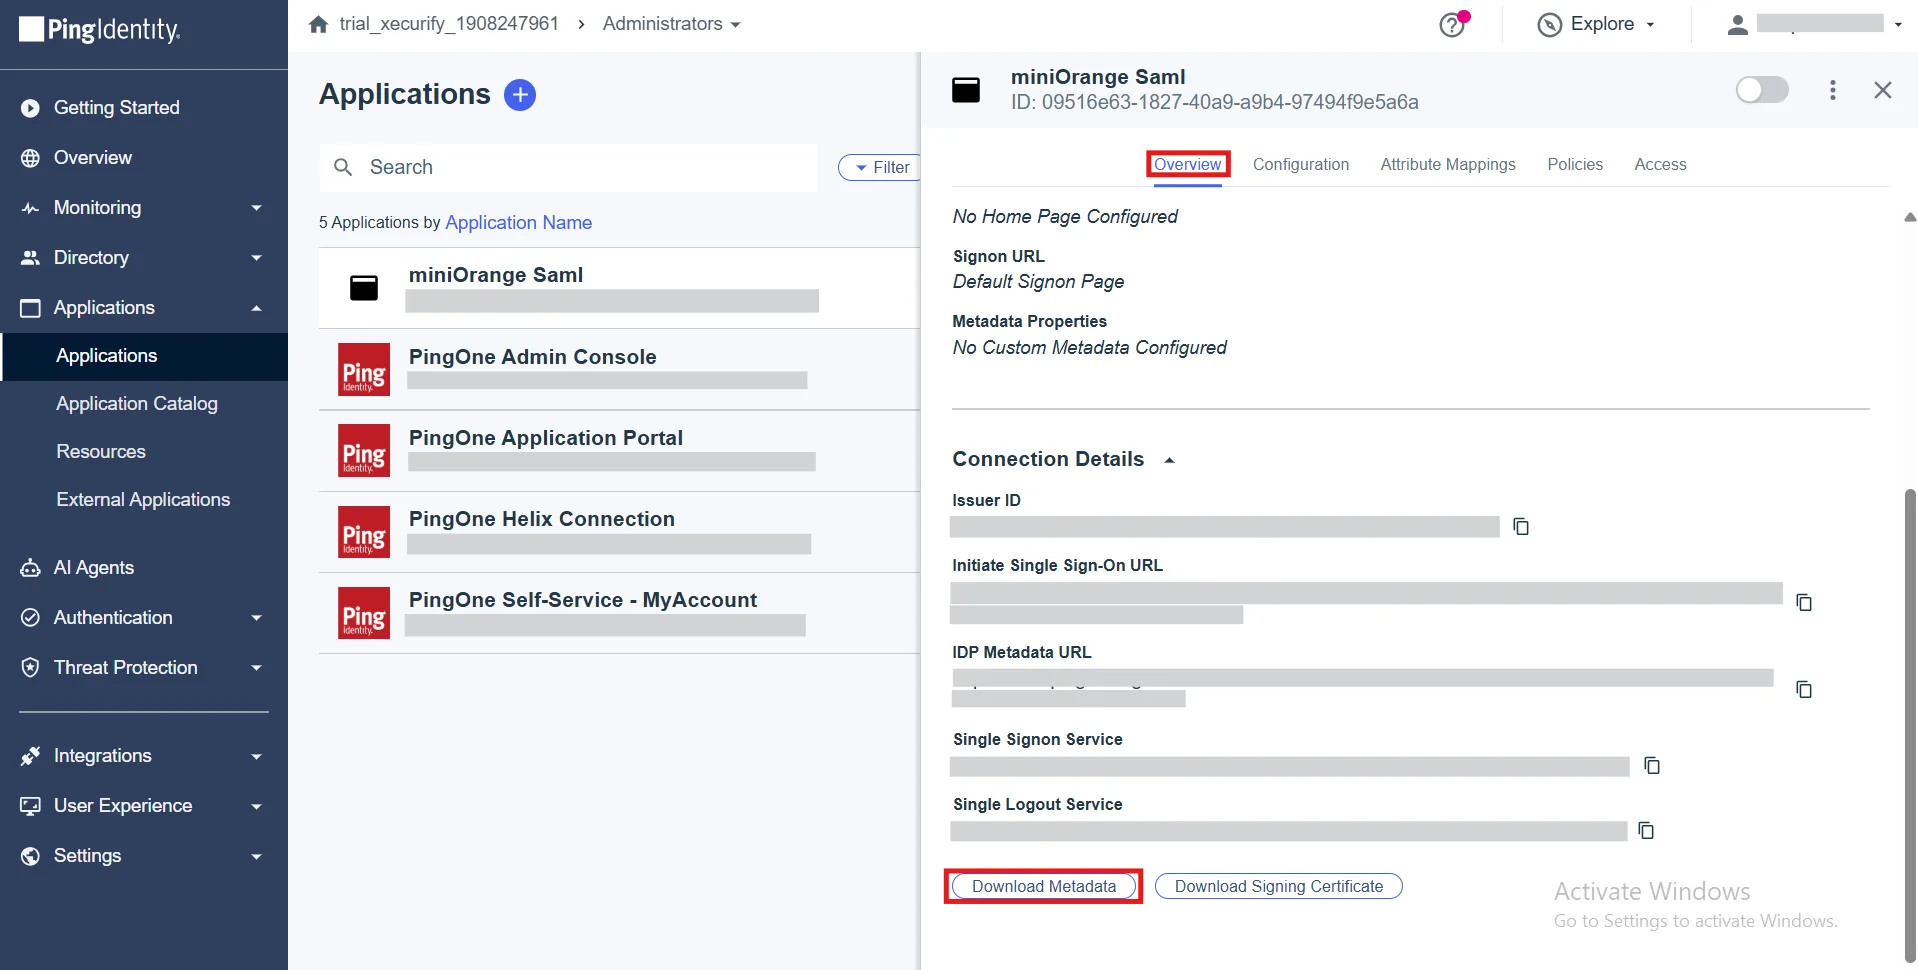1918x970 pixels.
Task: Close the miniOrange Saml details panel
Action: tap(1883, 90)
